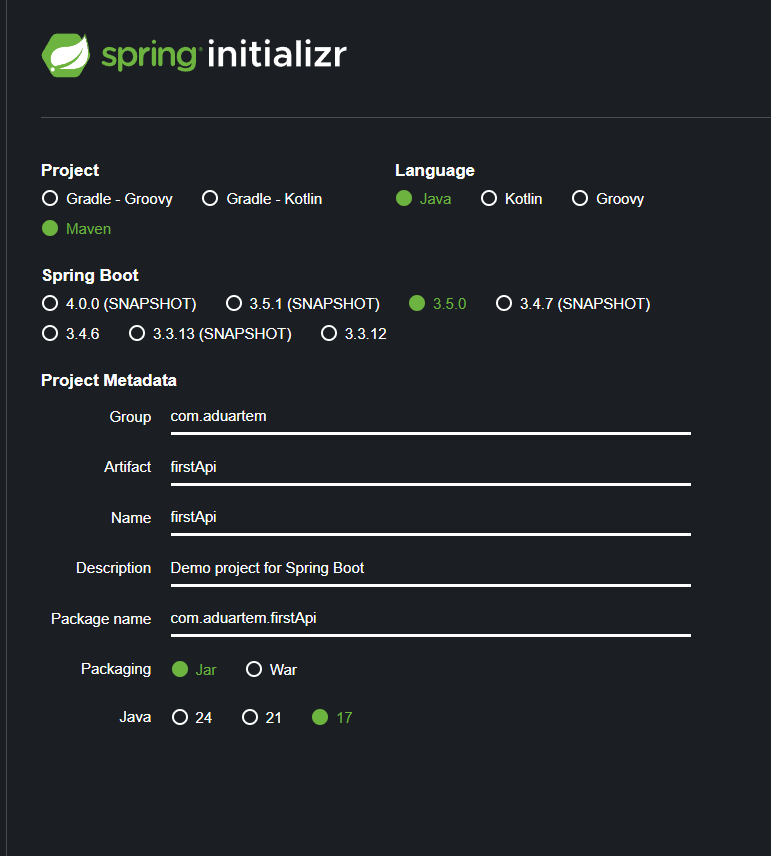Image resolution: width=771 pixels, height=856 pixels.
Task: Select Spring Boot 3.3.13 (SNAPSHOT)
Action: point(210,334)
